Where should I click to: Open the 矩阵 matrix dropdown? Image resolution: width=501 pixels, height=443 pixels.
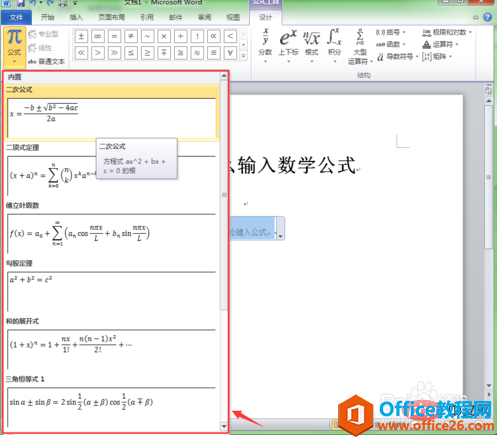(x=437, y=57)
